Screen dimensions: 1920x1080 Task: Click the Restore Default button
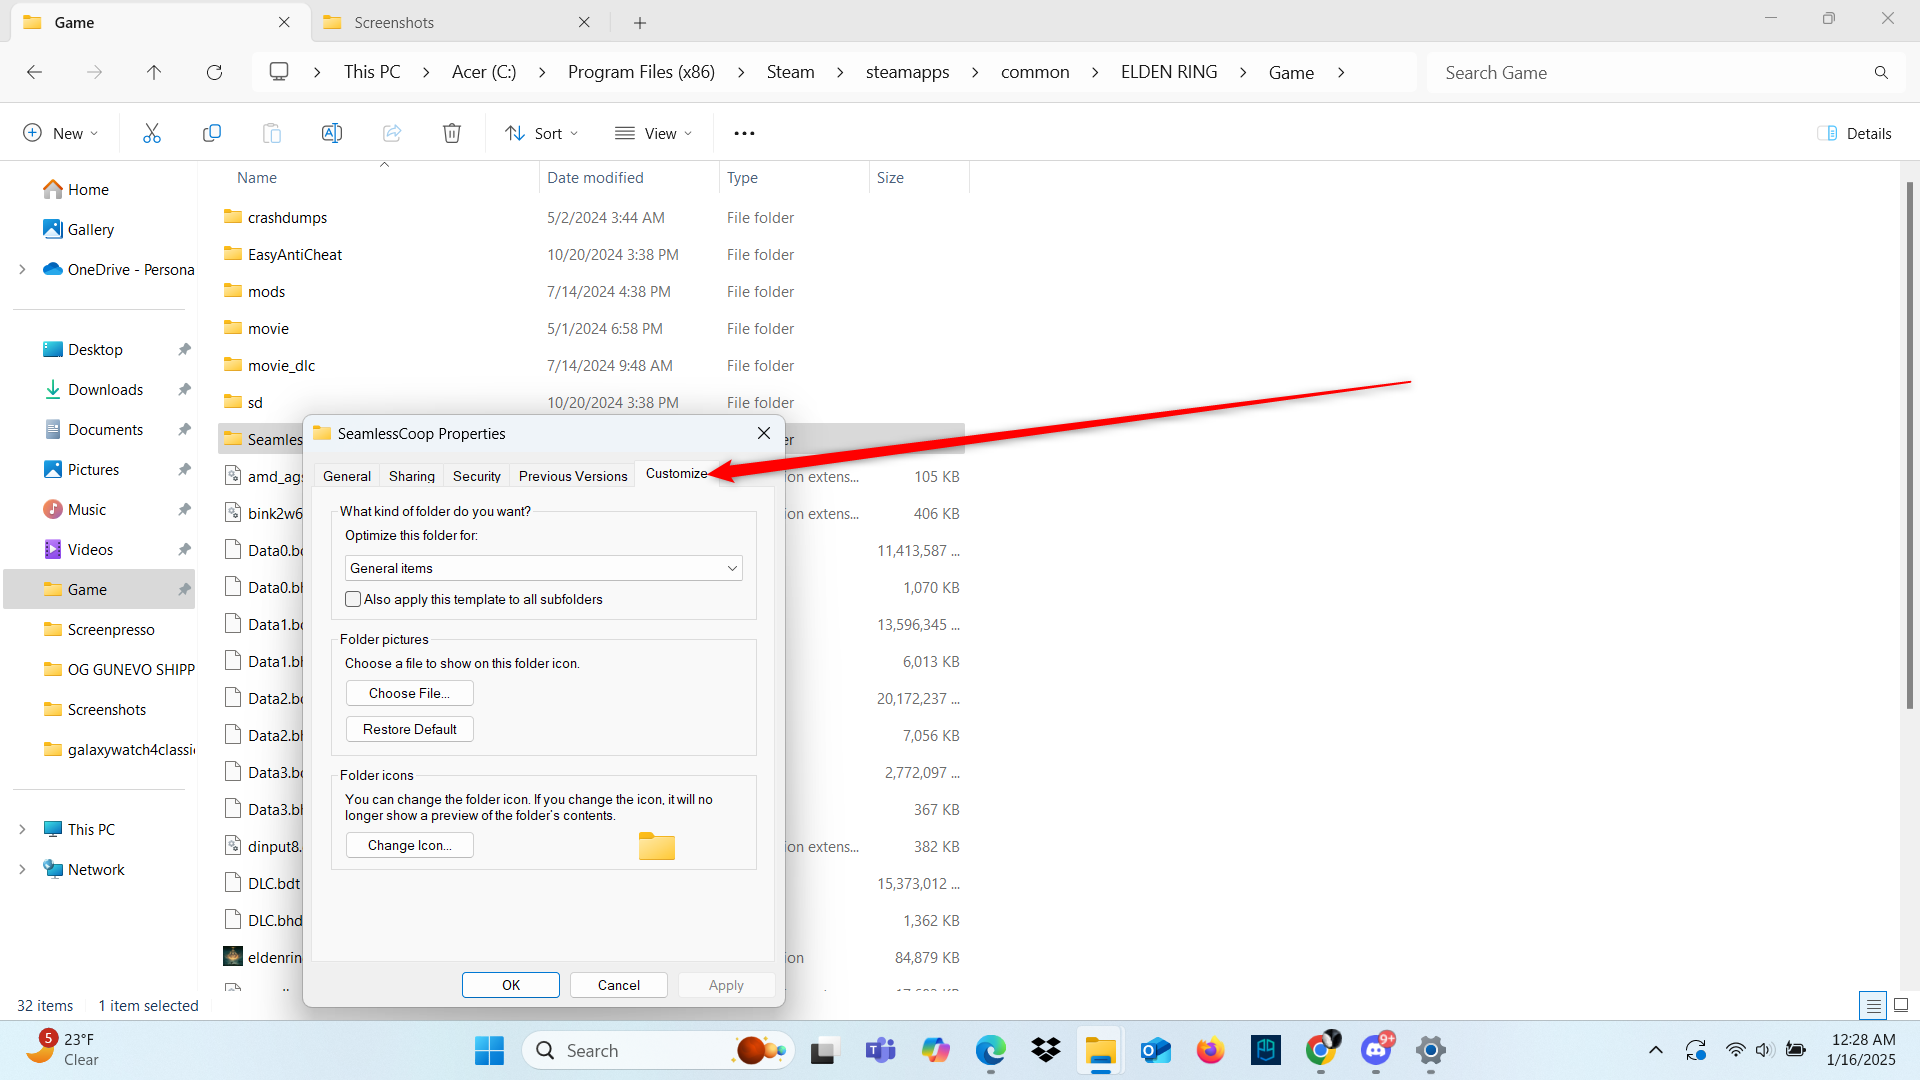[x=410, y=729]
